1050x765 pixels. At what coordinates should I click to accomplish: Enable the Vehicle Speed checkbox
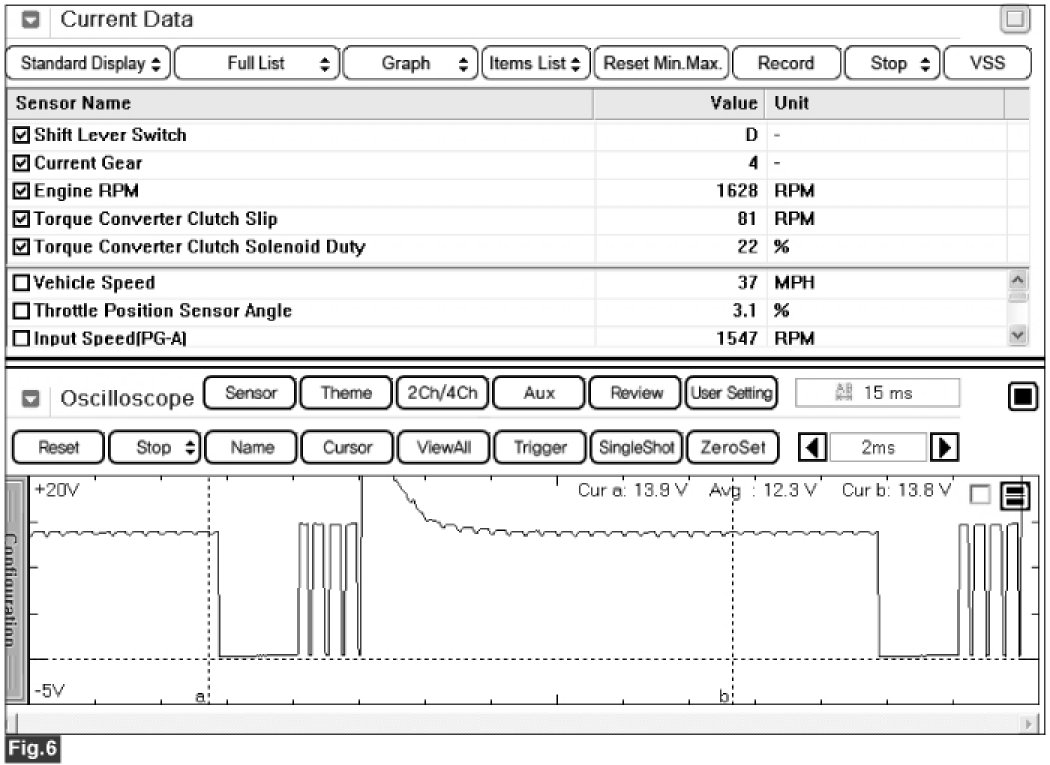[x=22, y=283]
